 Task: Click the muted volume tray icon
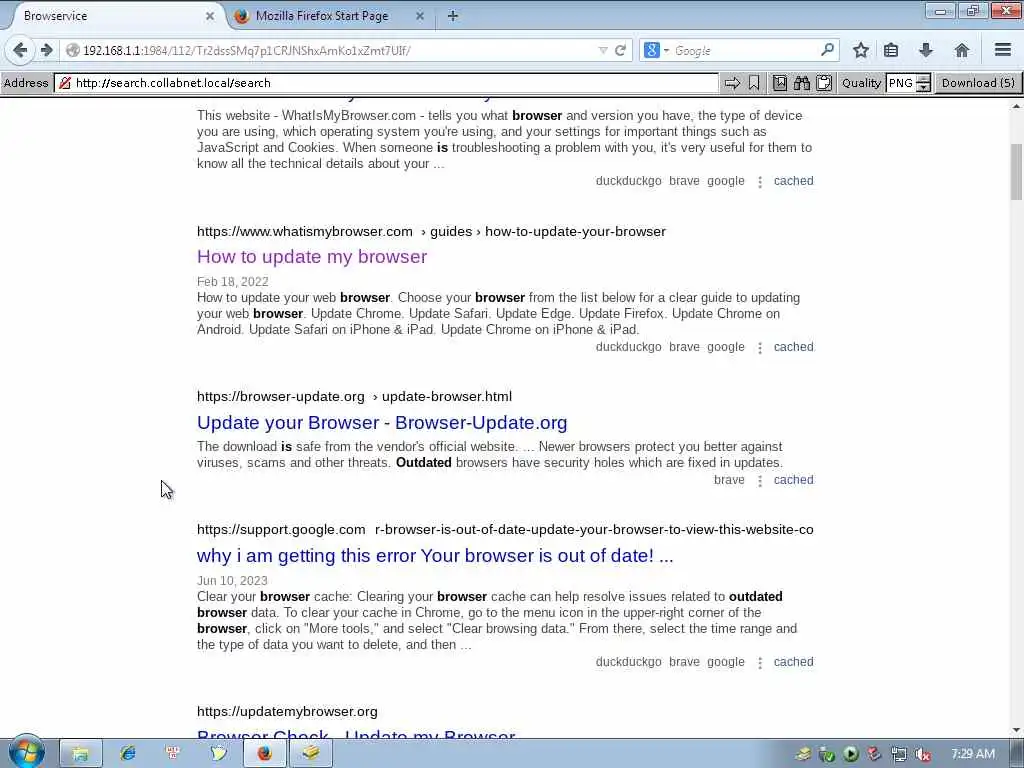tap(922, 754)
